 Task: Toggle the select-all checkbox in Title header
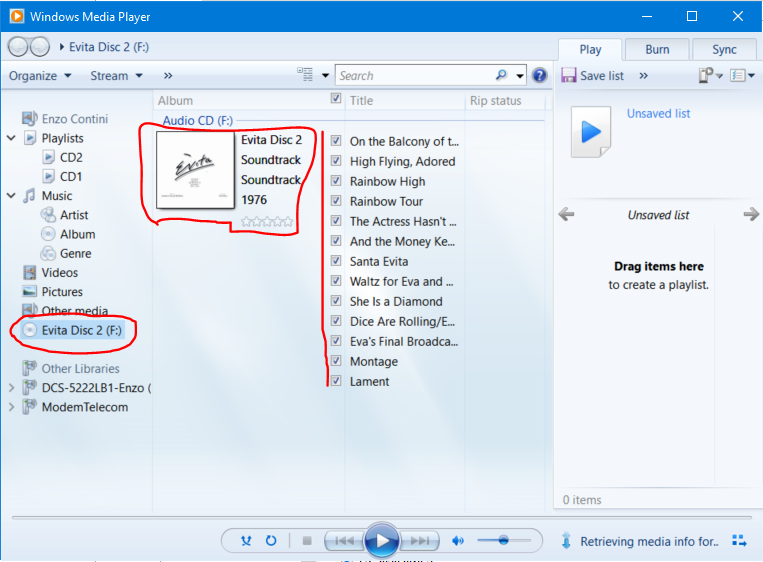[336, 100]
